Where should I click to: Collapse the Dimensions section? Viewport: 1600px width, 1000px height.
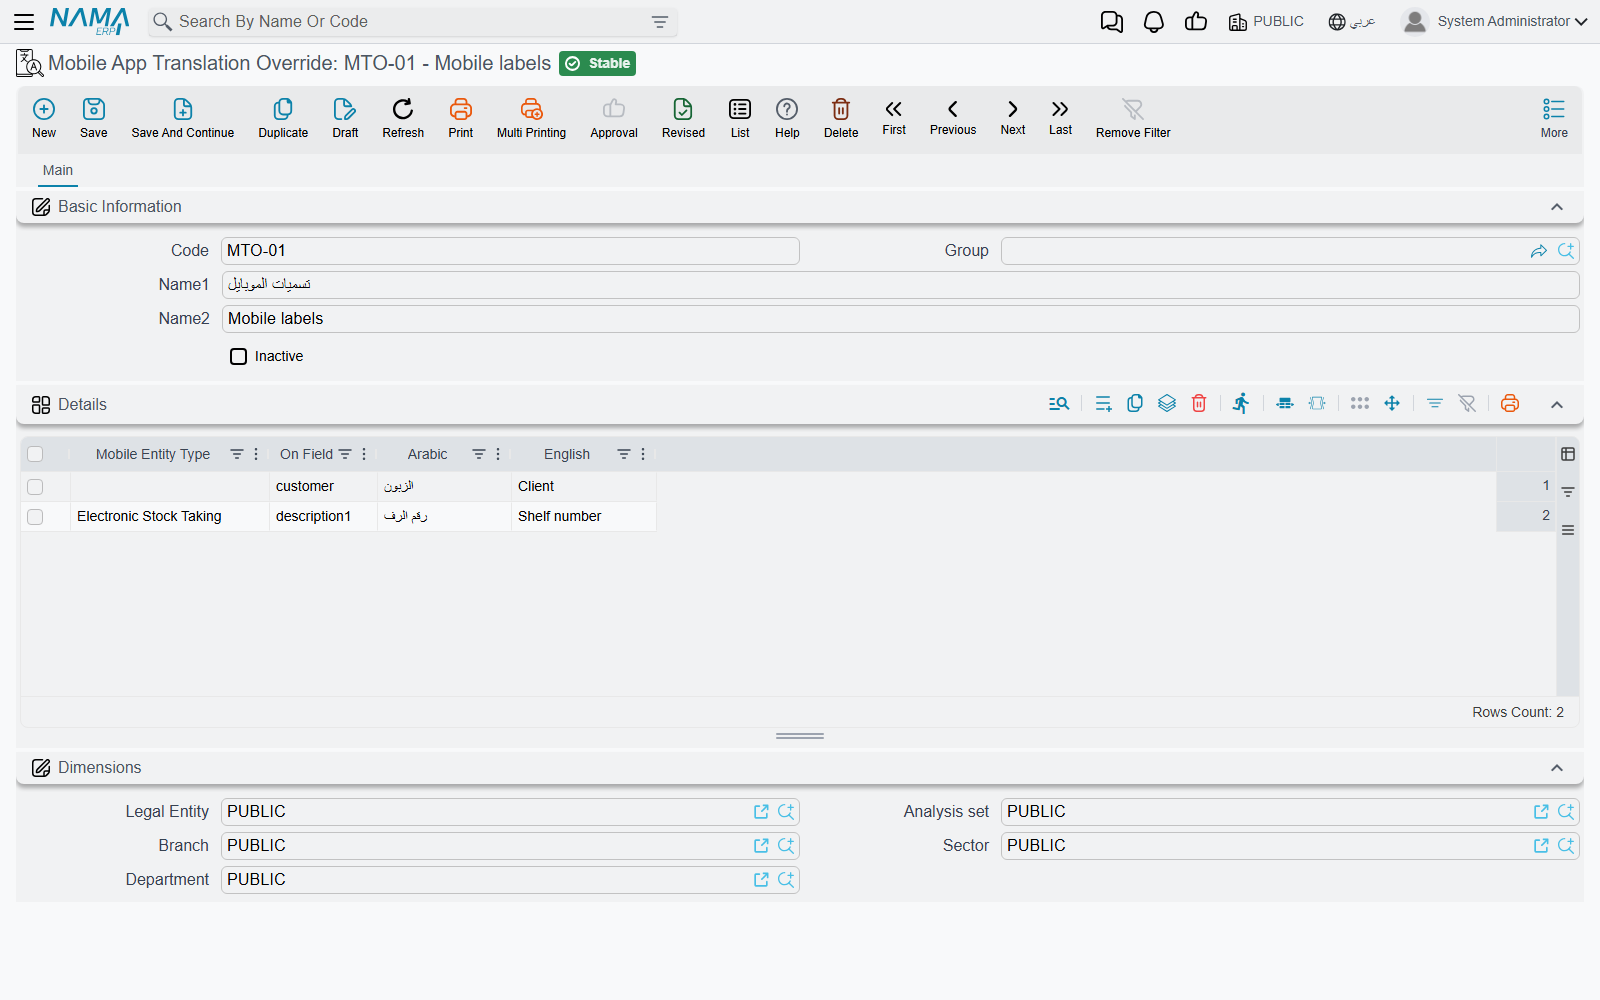click(1557, 768)
